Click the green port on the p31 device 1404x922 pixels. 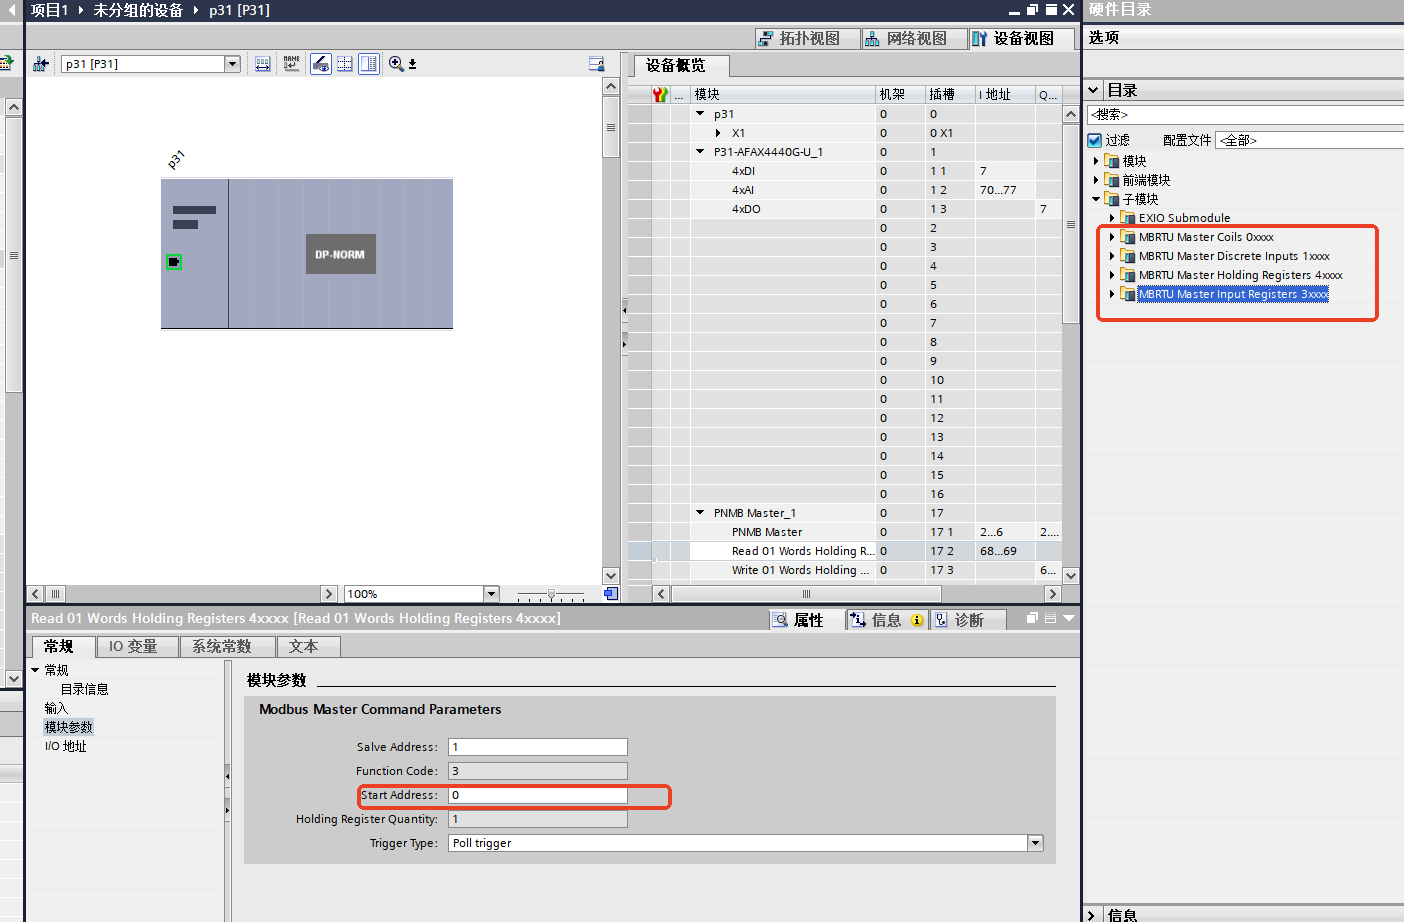(174, 262)
